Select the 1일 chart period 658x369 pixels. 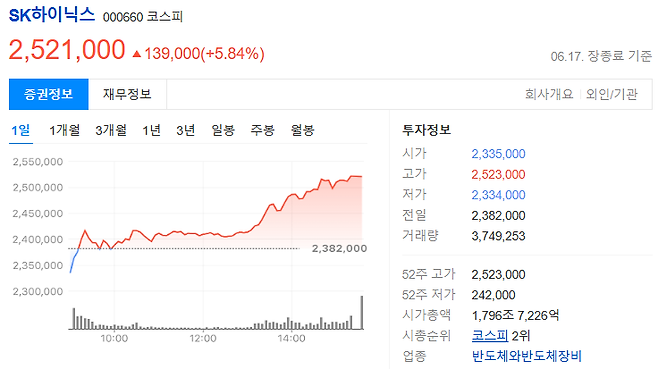(x=21, y=131)
